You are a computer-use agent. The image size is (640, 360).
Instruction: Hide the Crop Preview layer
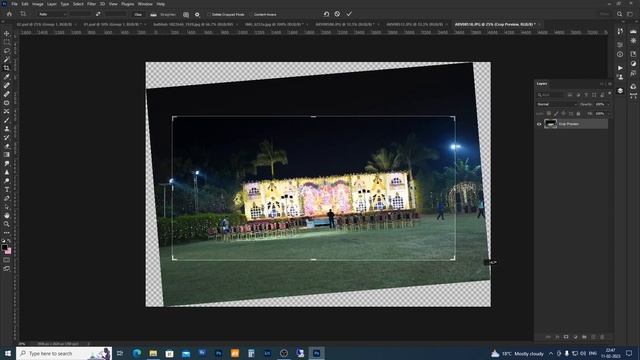(539, 124)
